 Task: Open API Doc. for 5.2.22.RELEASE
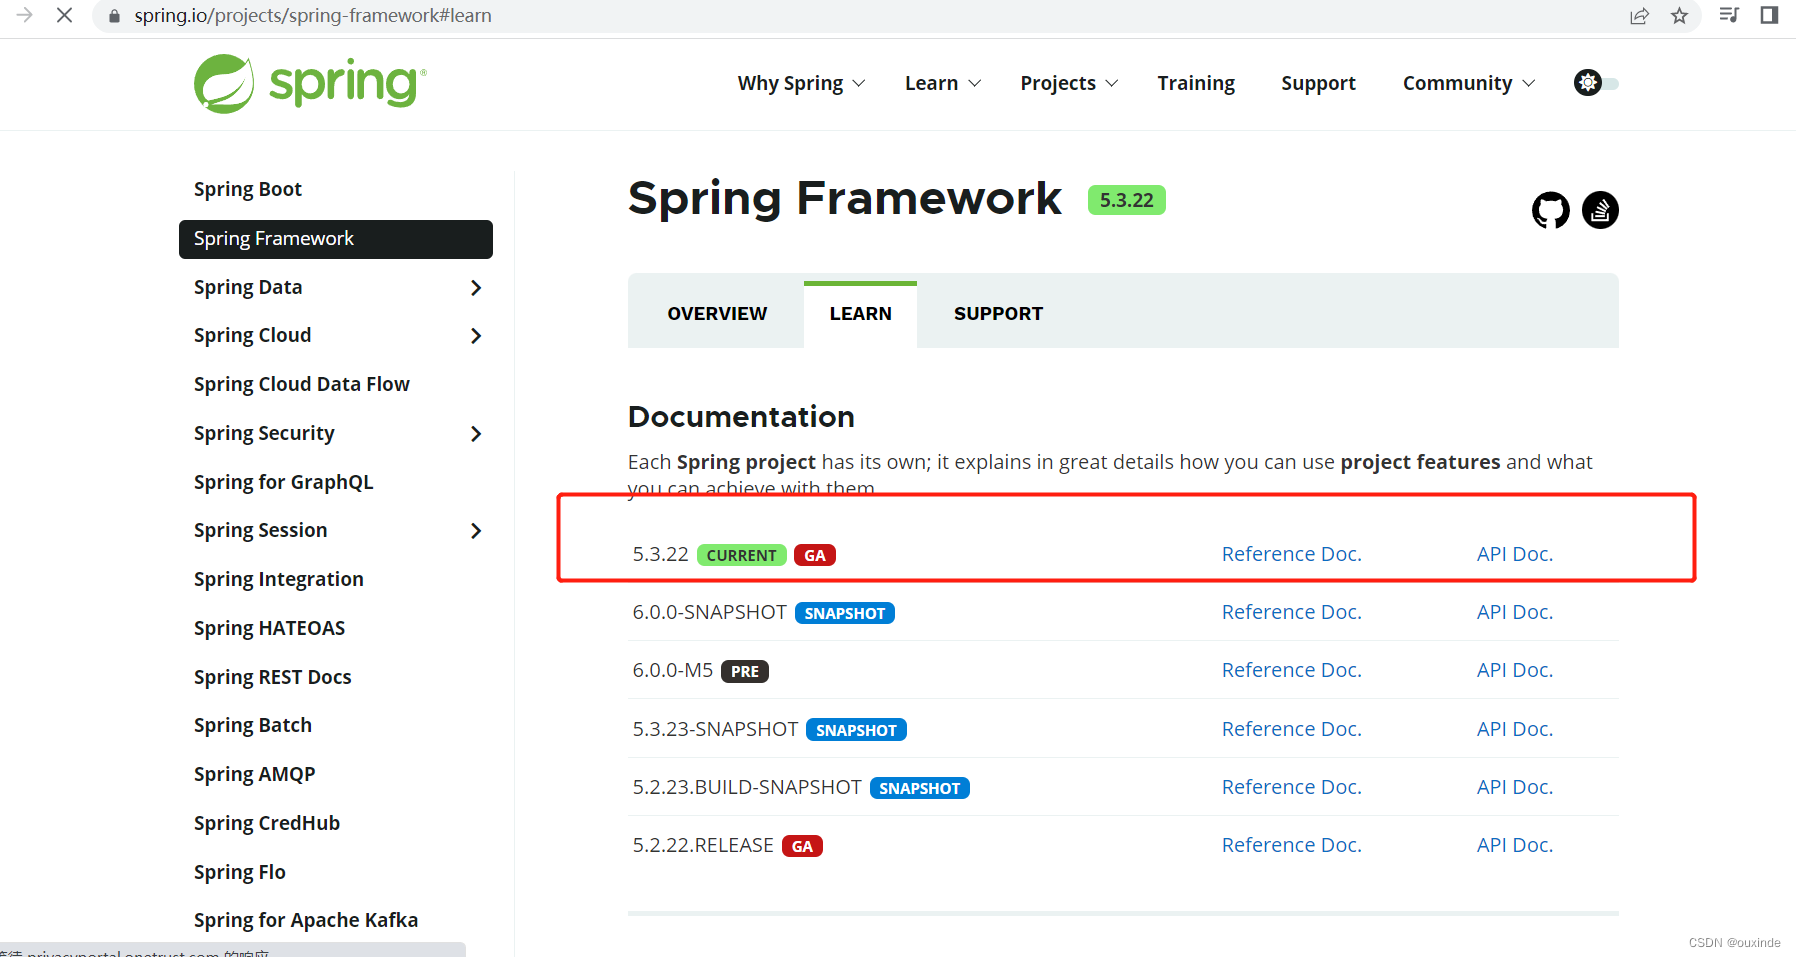(1515, 845)
